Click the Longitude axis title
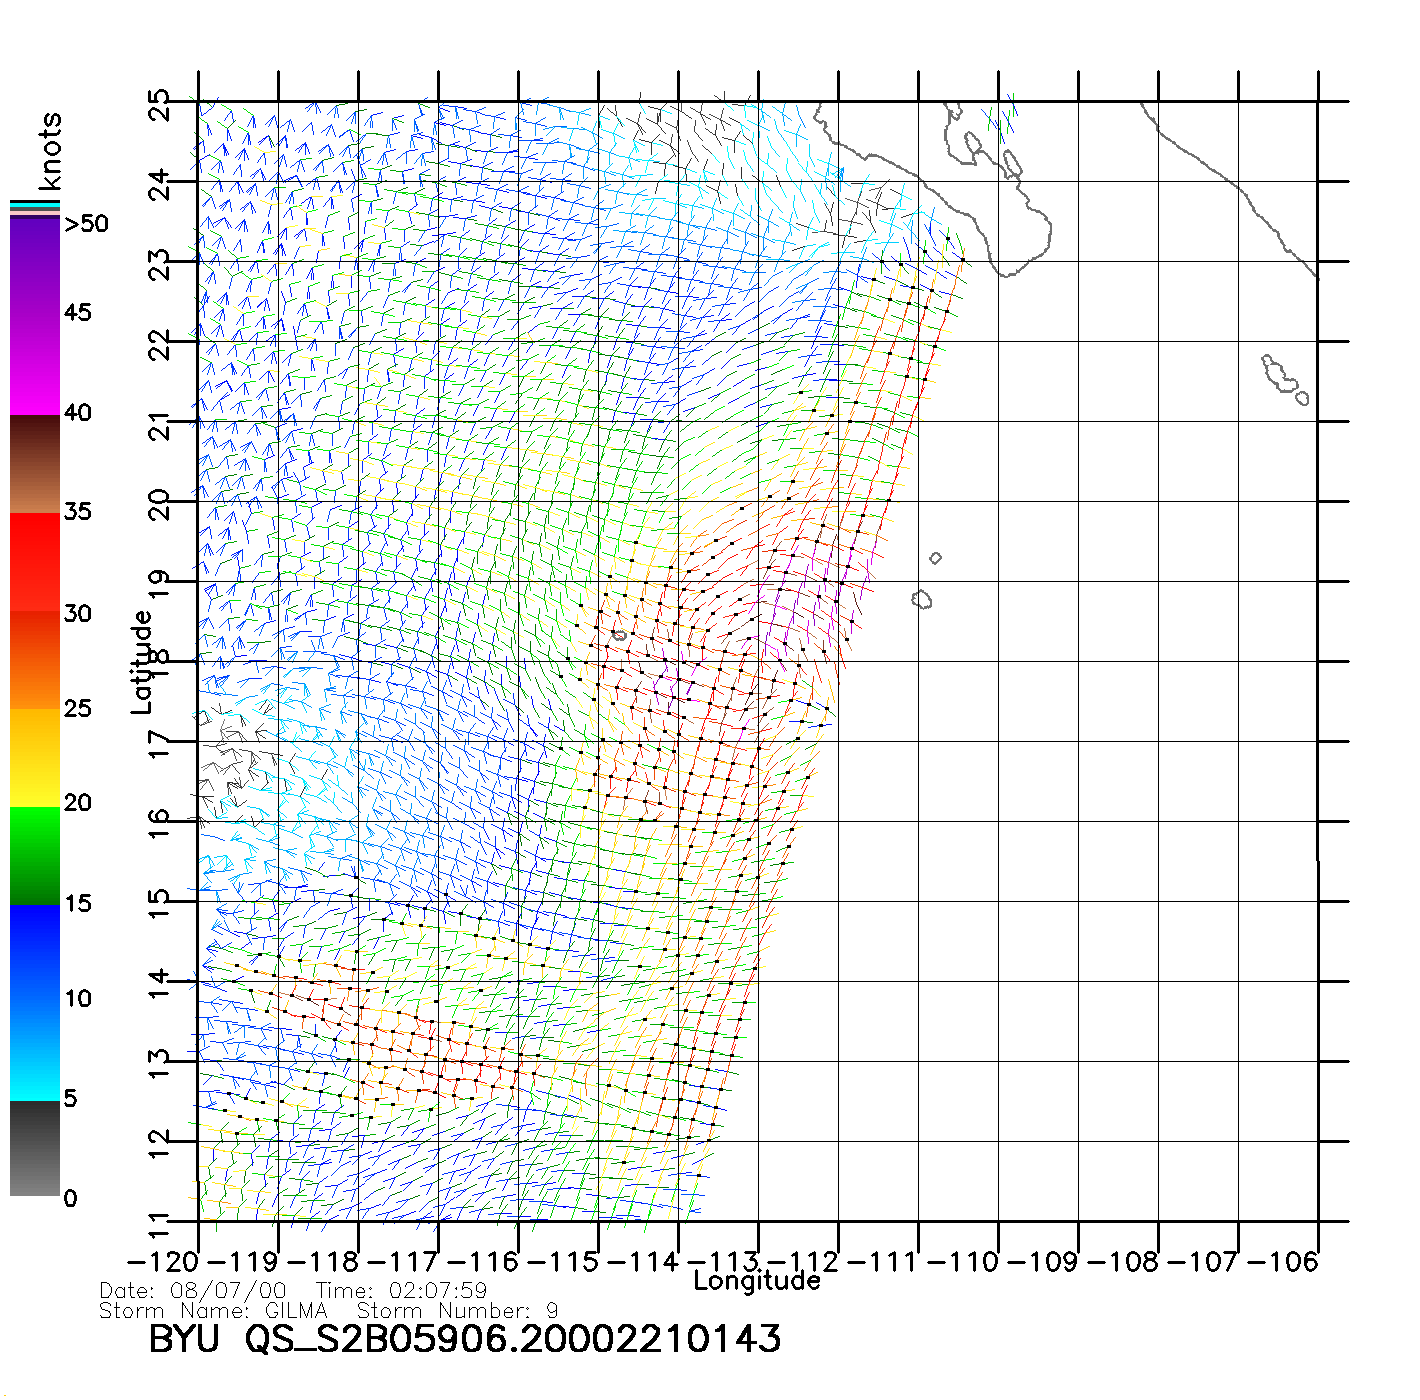 [x=757, y=1281]
